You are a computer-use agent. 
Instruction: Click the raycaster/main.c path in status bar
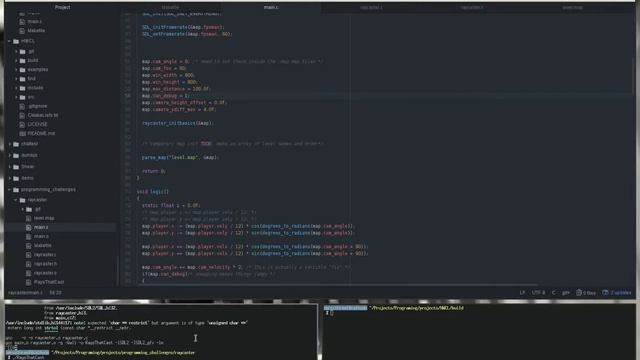point(25,293)
